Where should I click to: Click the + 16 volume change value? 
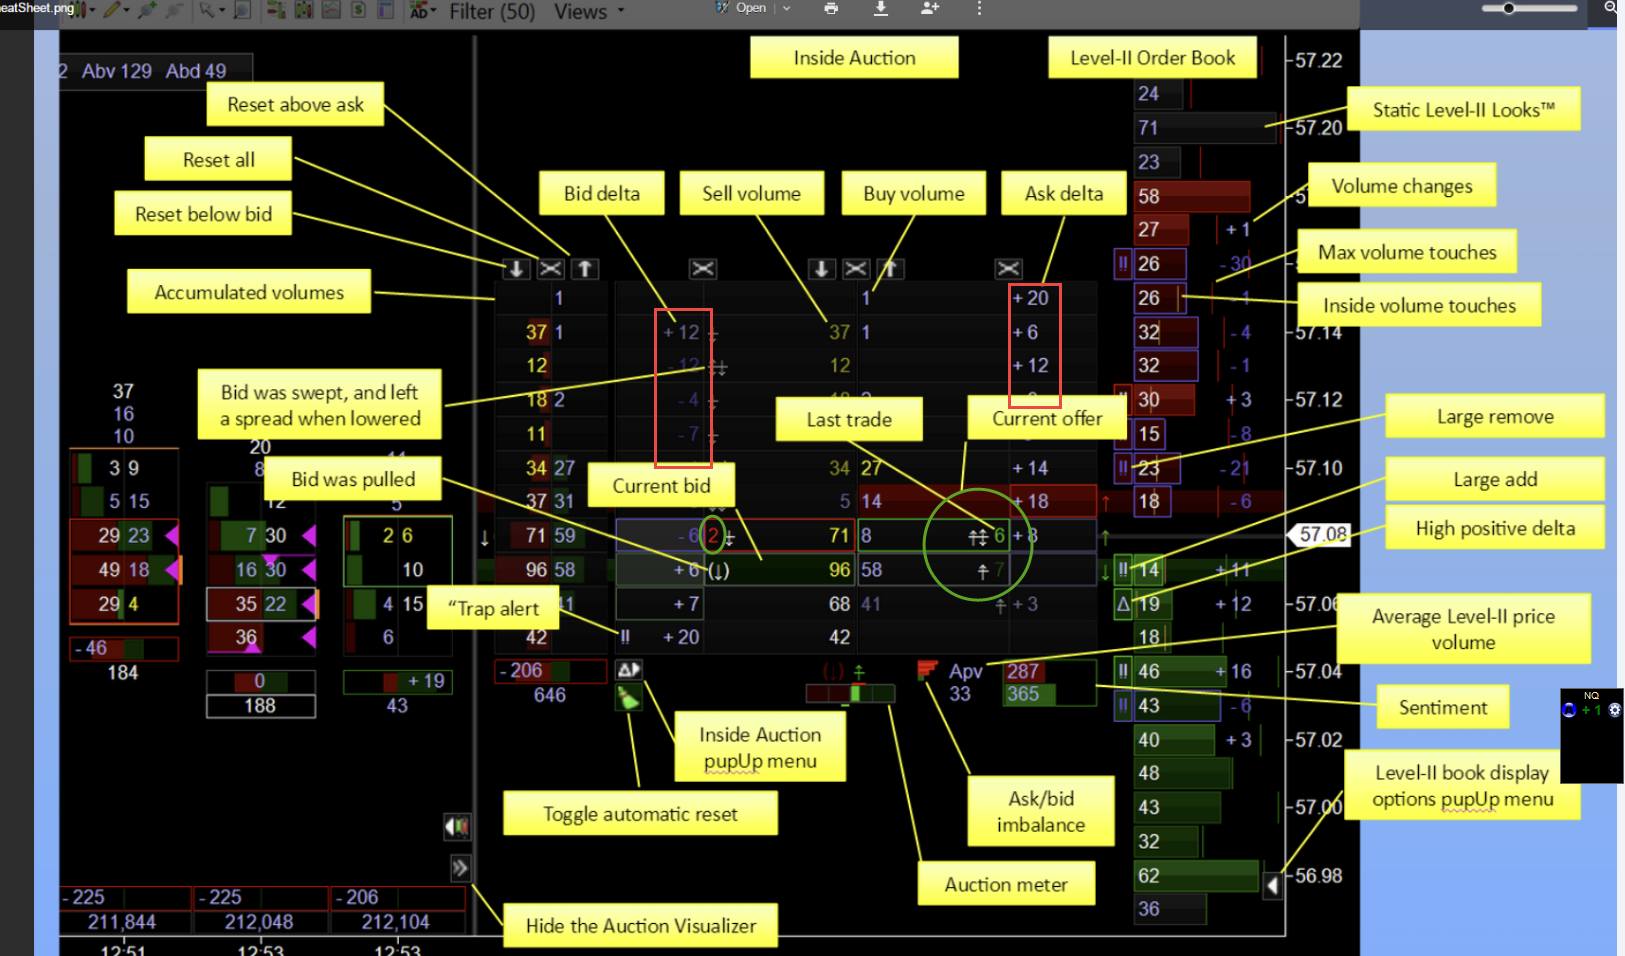[x=1233, y=671]
